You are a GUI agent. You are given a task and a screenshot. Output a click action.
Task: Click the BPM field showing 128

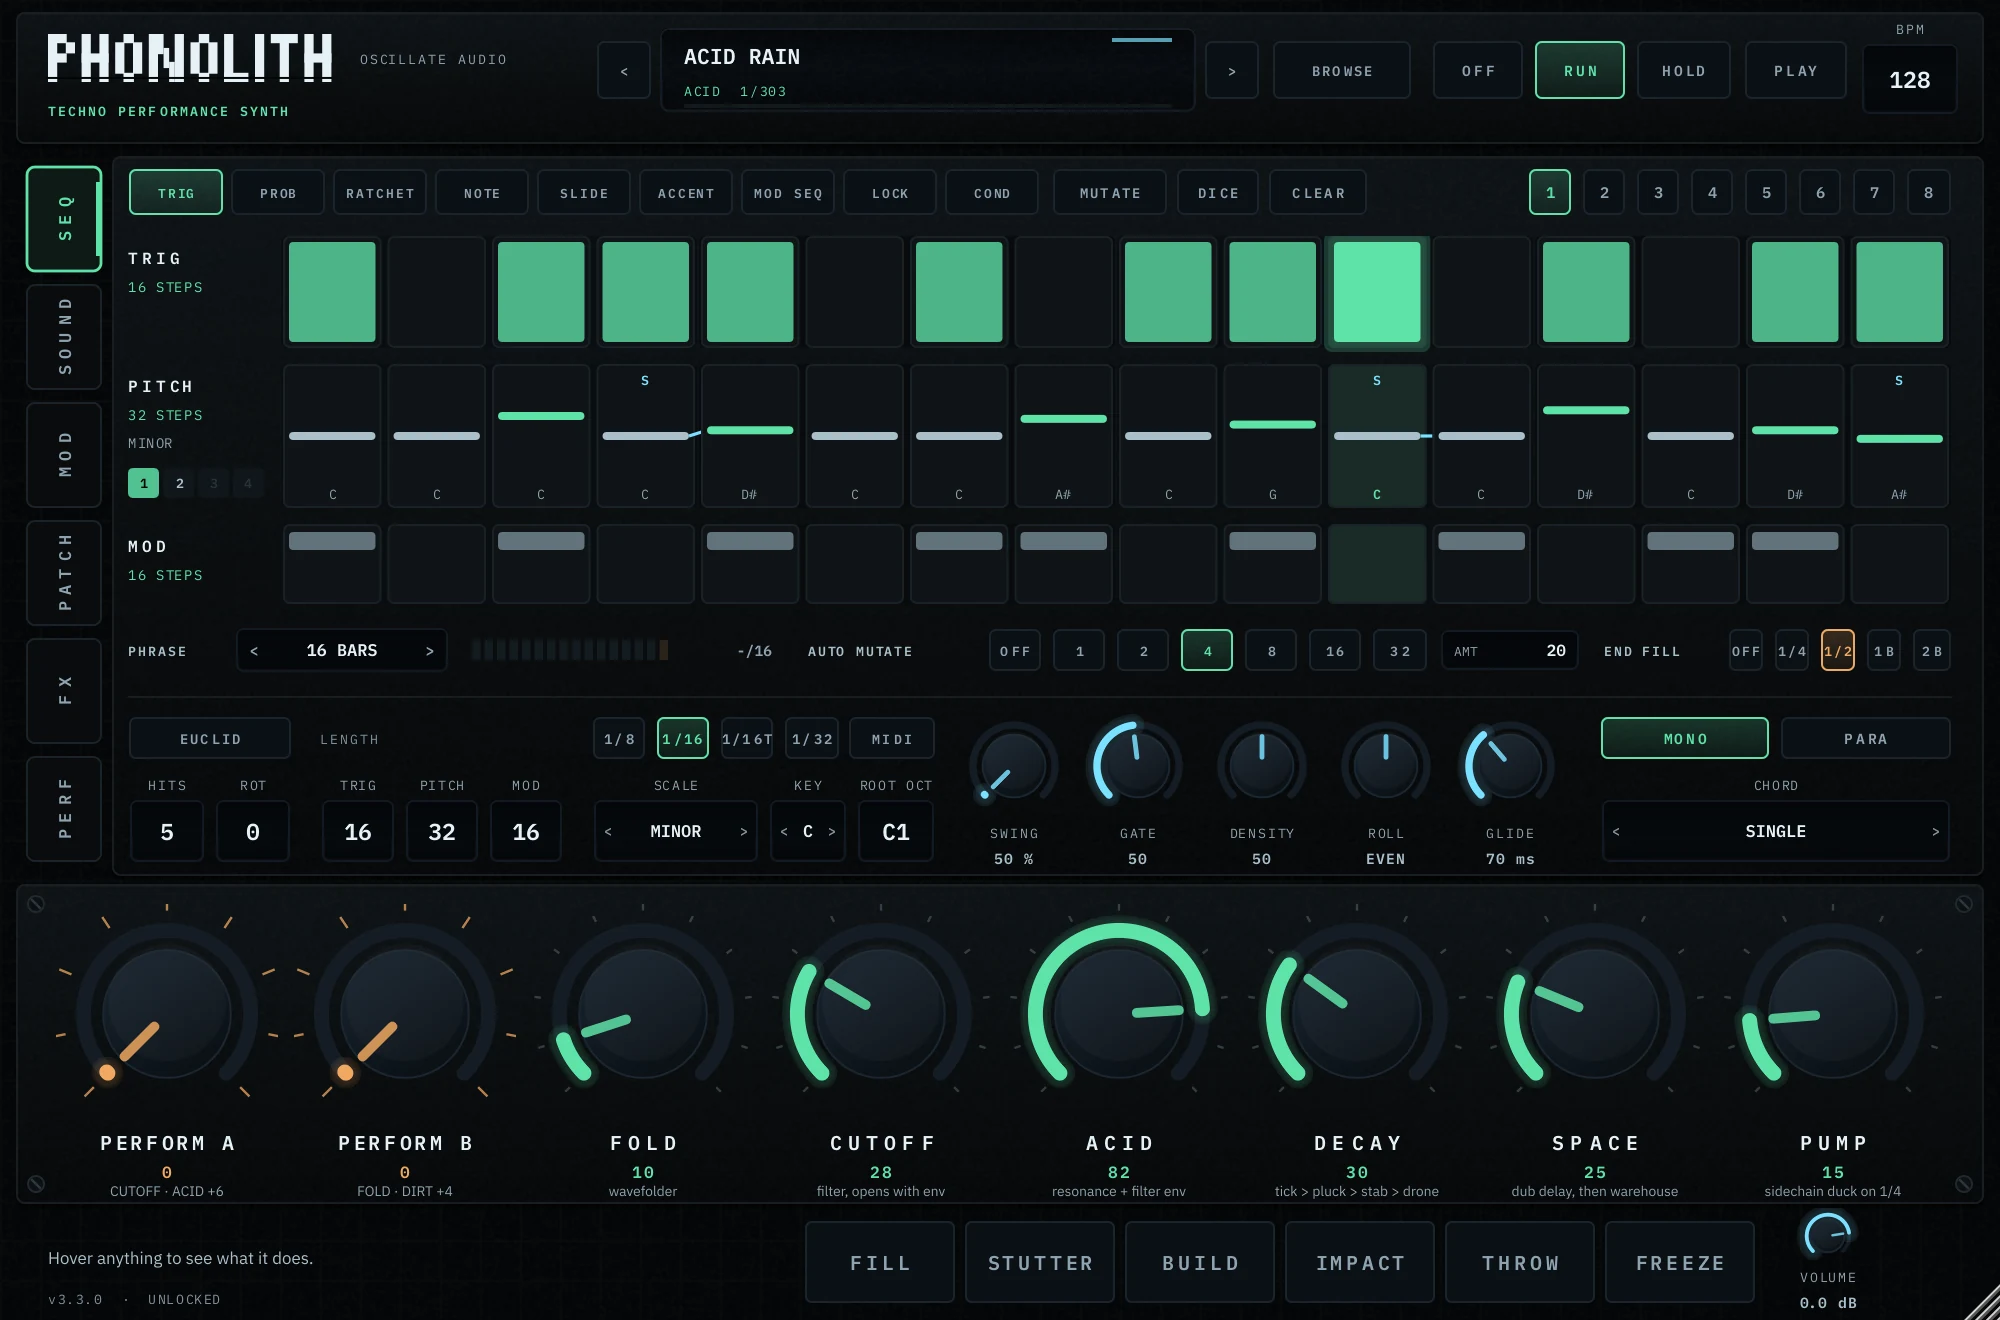(x=1909, y=80)
